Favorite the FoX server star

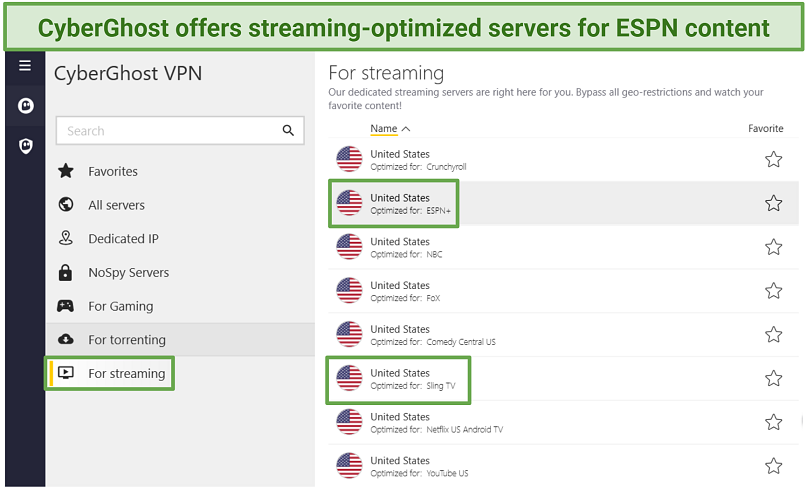click(774, 291)
